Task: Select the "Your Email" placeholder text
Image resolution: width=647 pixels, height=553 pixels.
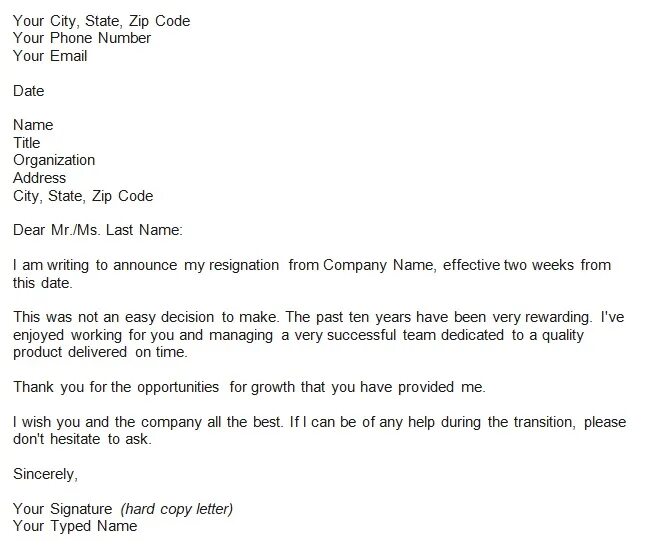Action: [50, 56]
